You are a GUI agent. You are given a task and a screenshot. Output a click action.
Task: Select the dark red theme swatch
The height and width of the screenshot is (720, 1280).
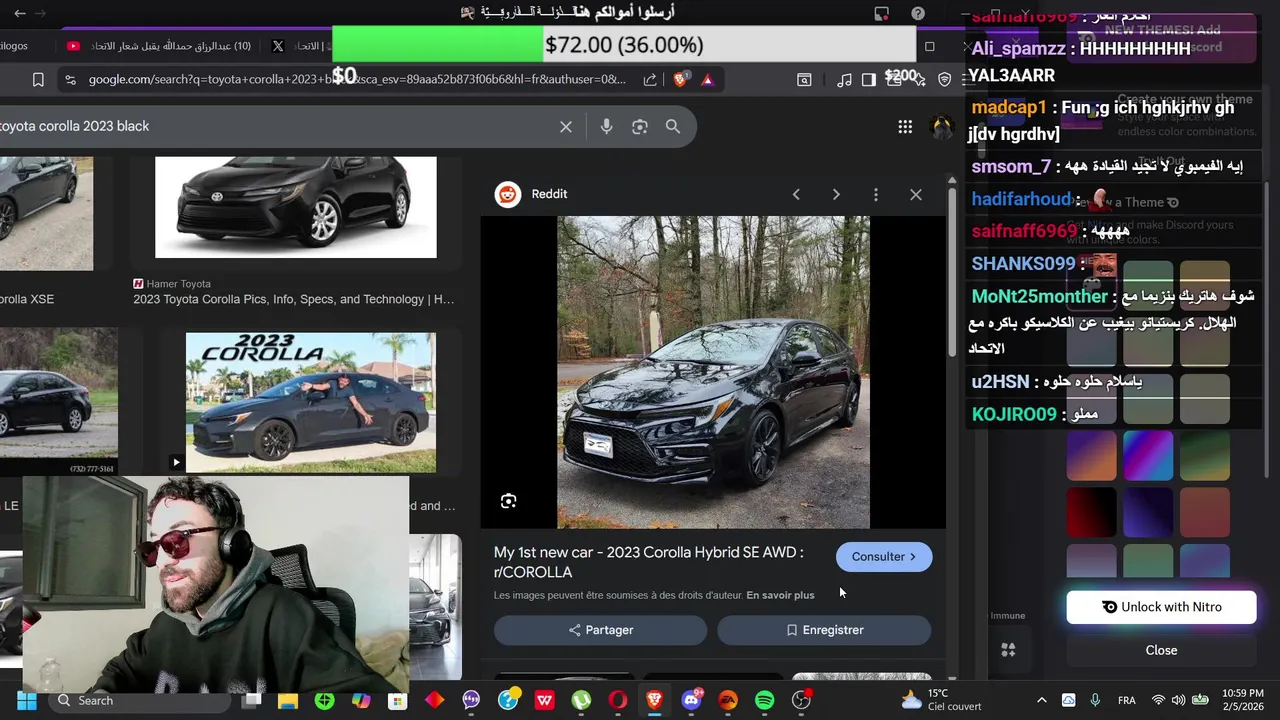pyautogui.click(x=1091, y=512)
